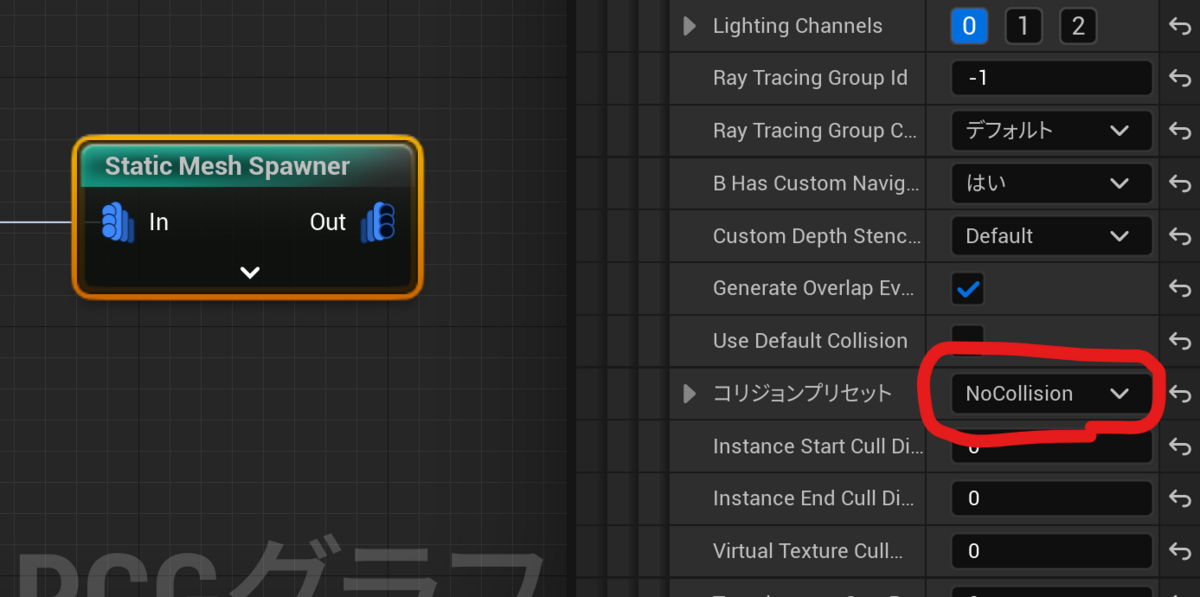The height and width of the screenshot is (597, 1200).
Task: Toggle Lighting Channel 0
Action: click(969, 26)
